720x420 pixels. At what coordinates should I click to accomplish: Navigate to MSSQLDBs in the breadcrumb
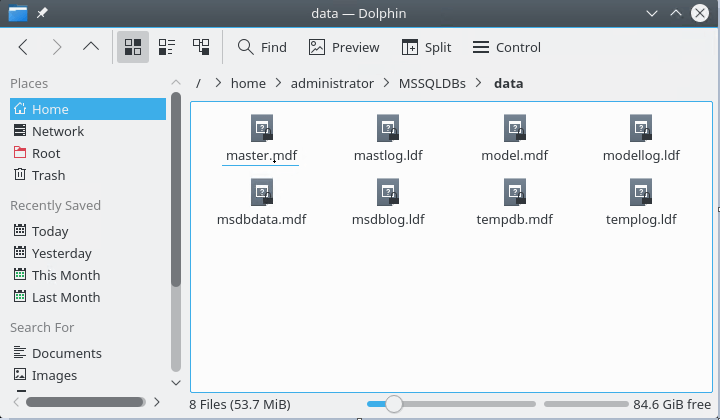432,84
